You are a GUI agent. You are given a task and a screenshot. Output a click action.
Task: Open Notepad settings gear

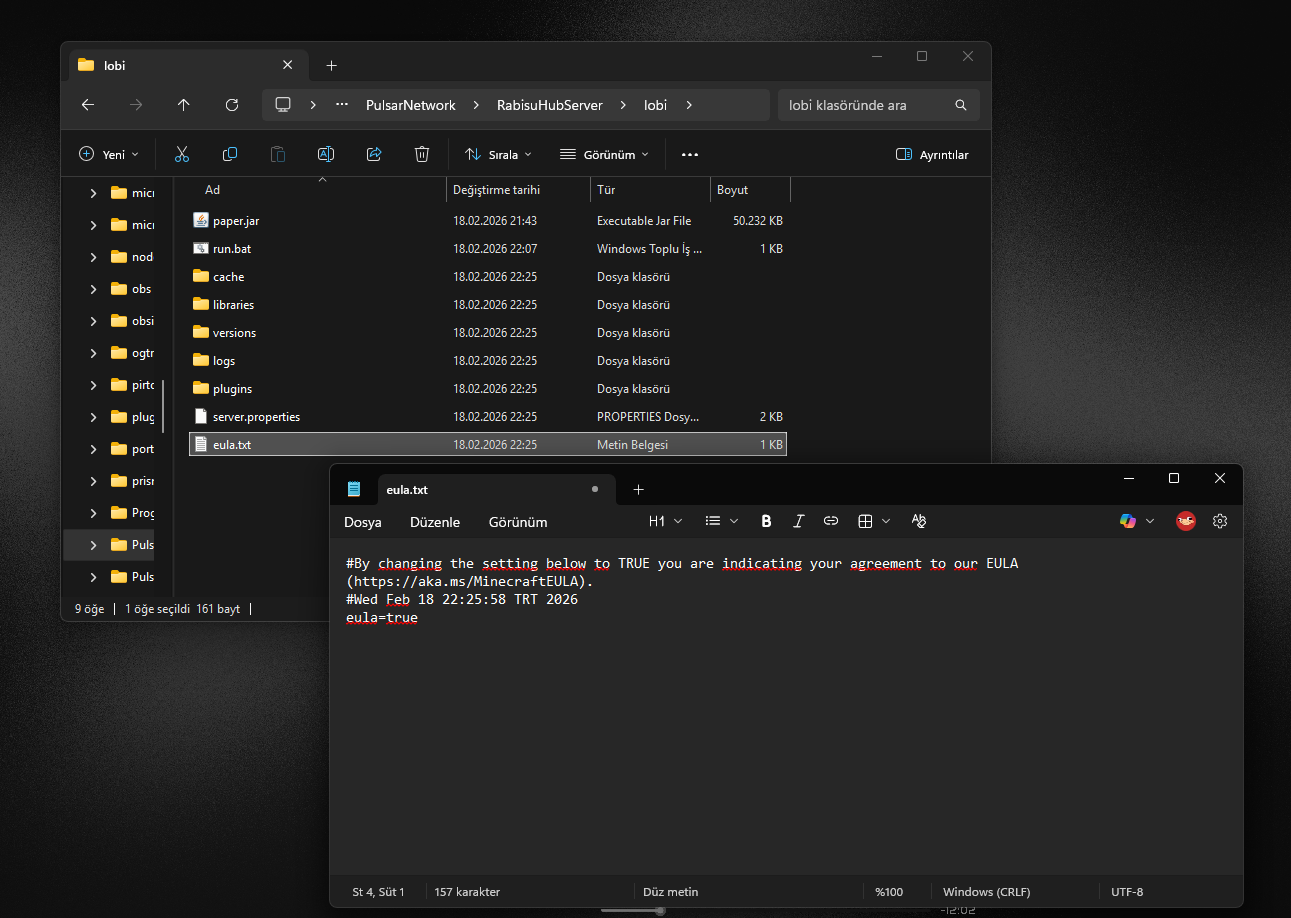1220,521
